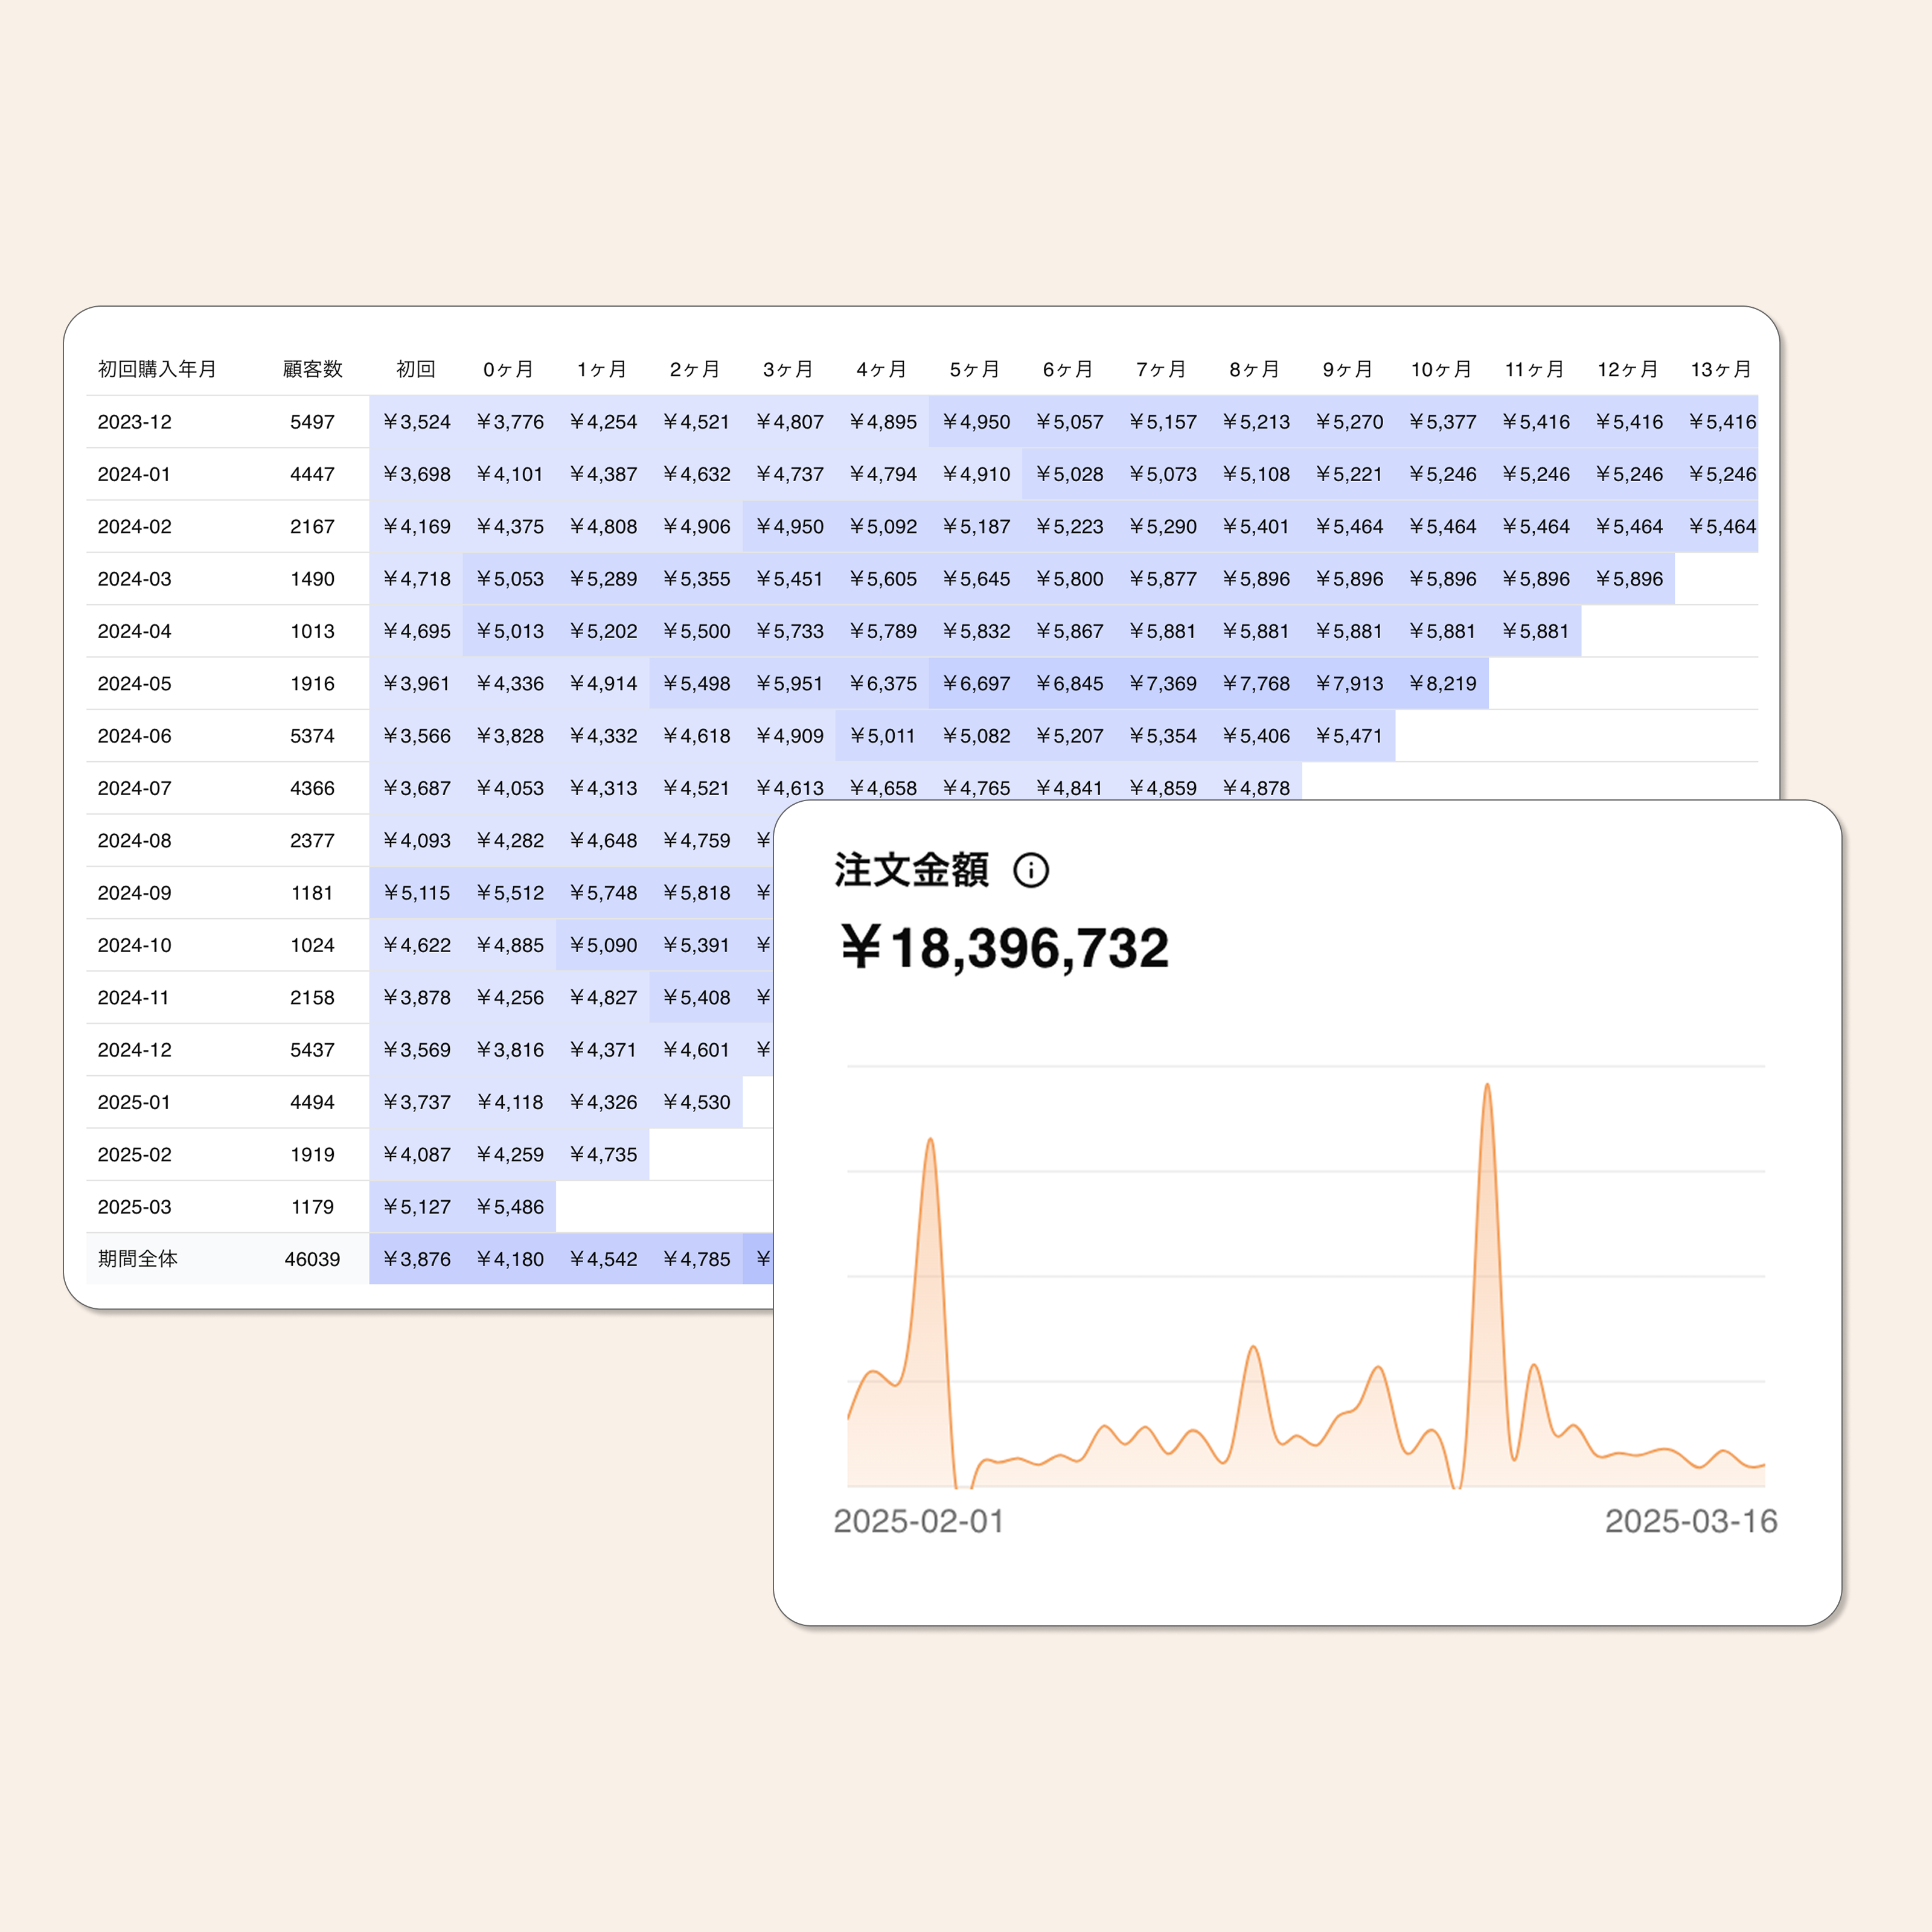
Task: Click the 注文金額 card title
Action: click(911, 870)
